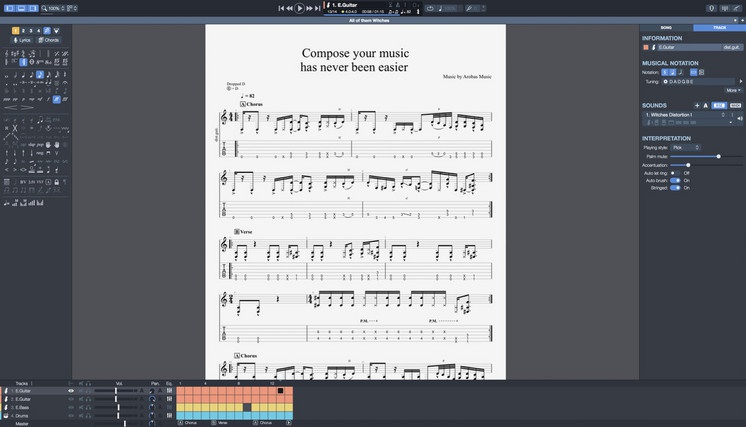Toggle Stringed switch
Viewport: 746px width, 427px height.
pos(675,188)
